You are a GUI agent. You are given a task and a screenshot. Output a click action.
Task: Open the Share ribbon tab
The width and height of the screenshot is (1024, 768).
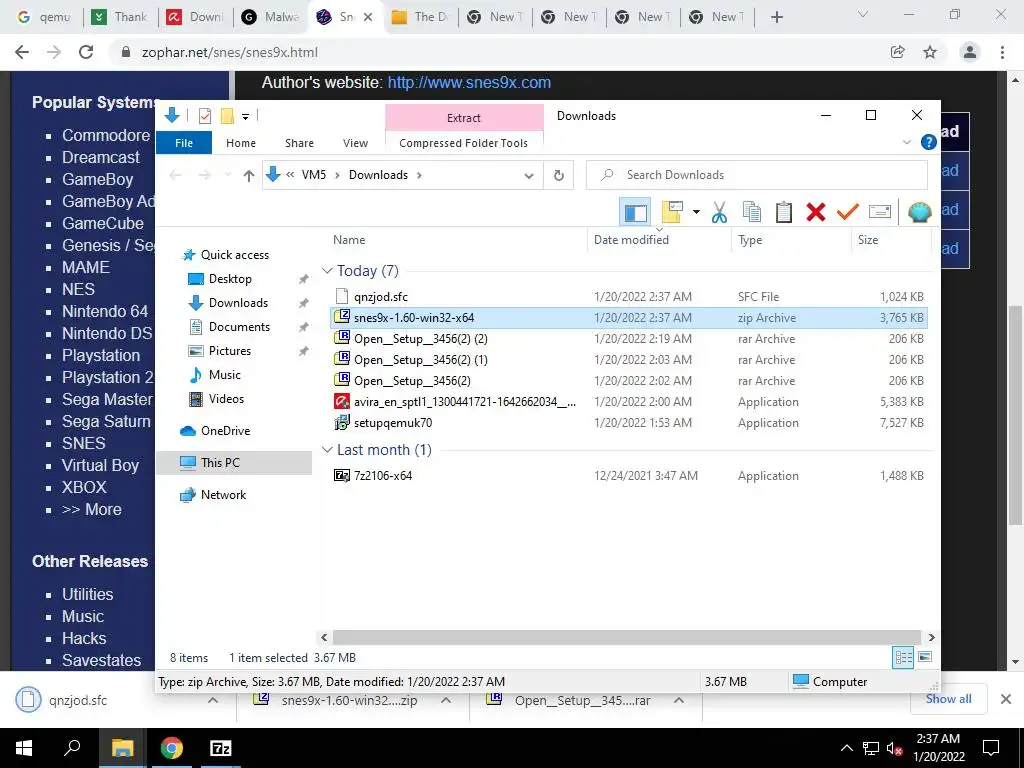[299, 143]
